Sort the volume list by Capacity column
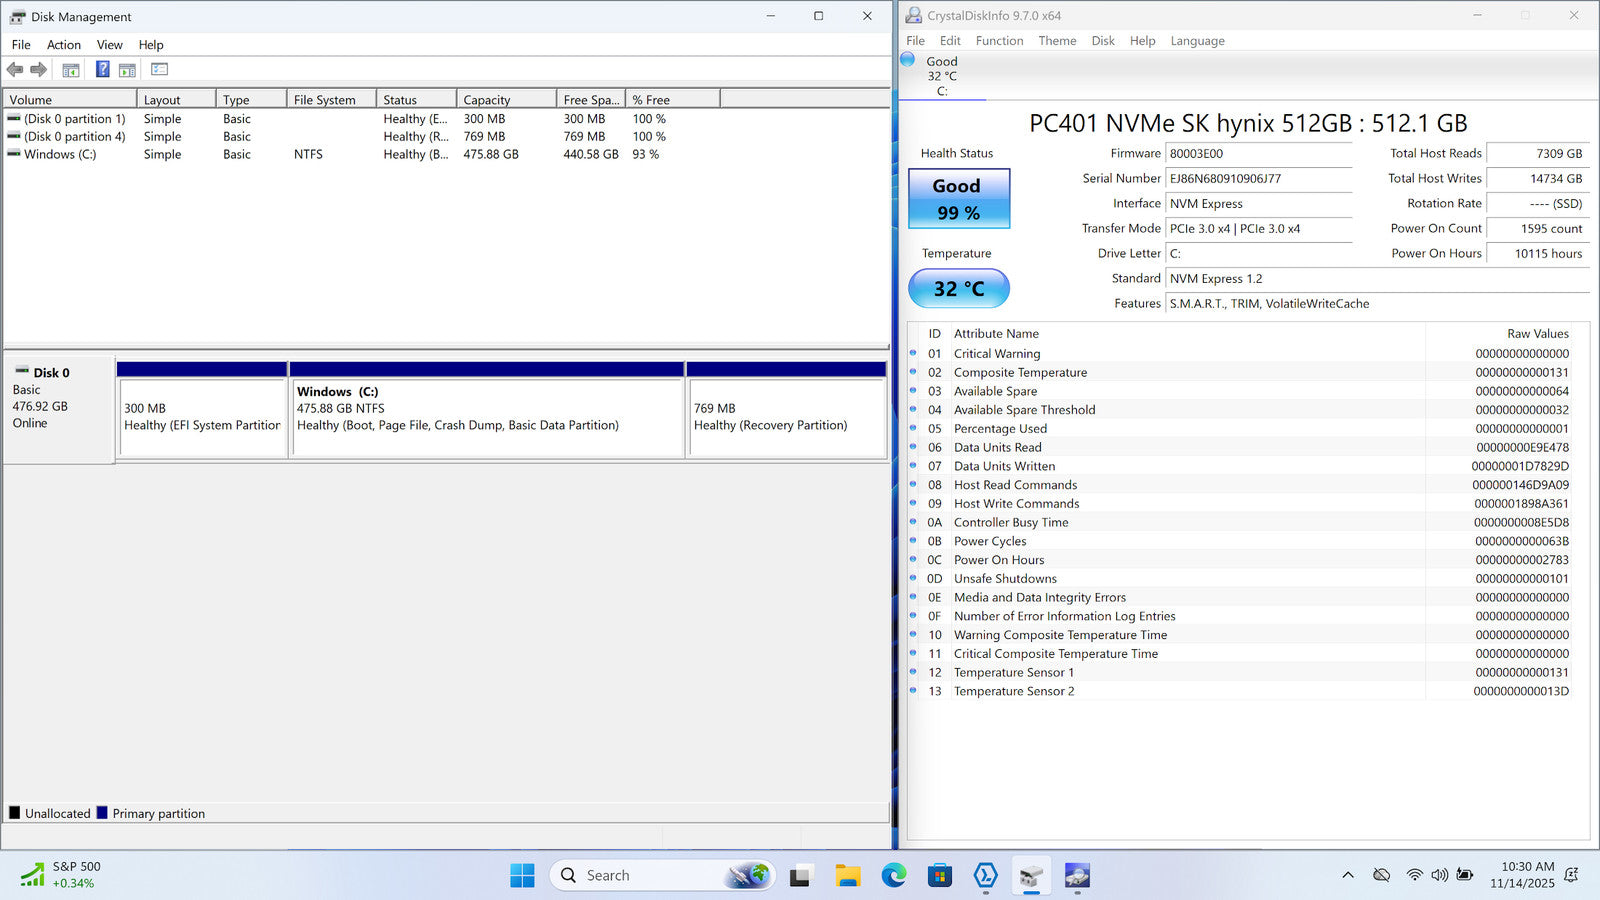 coord(505,100)
